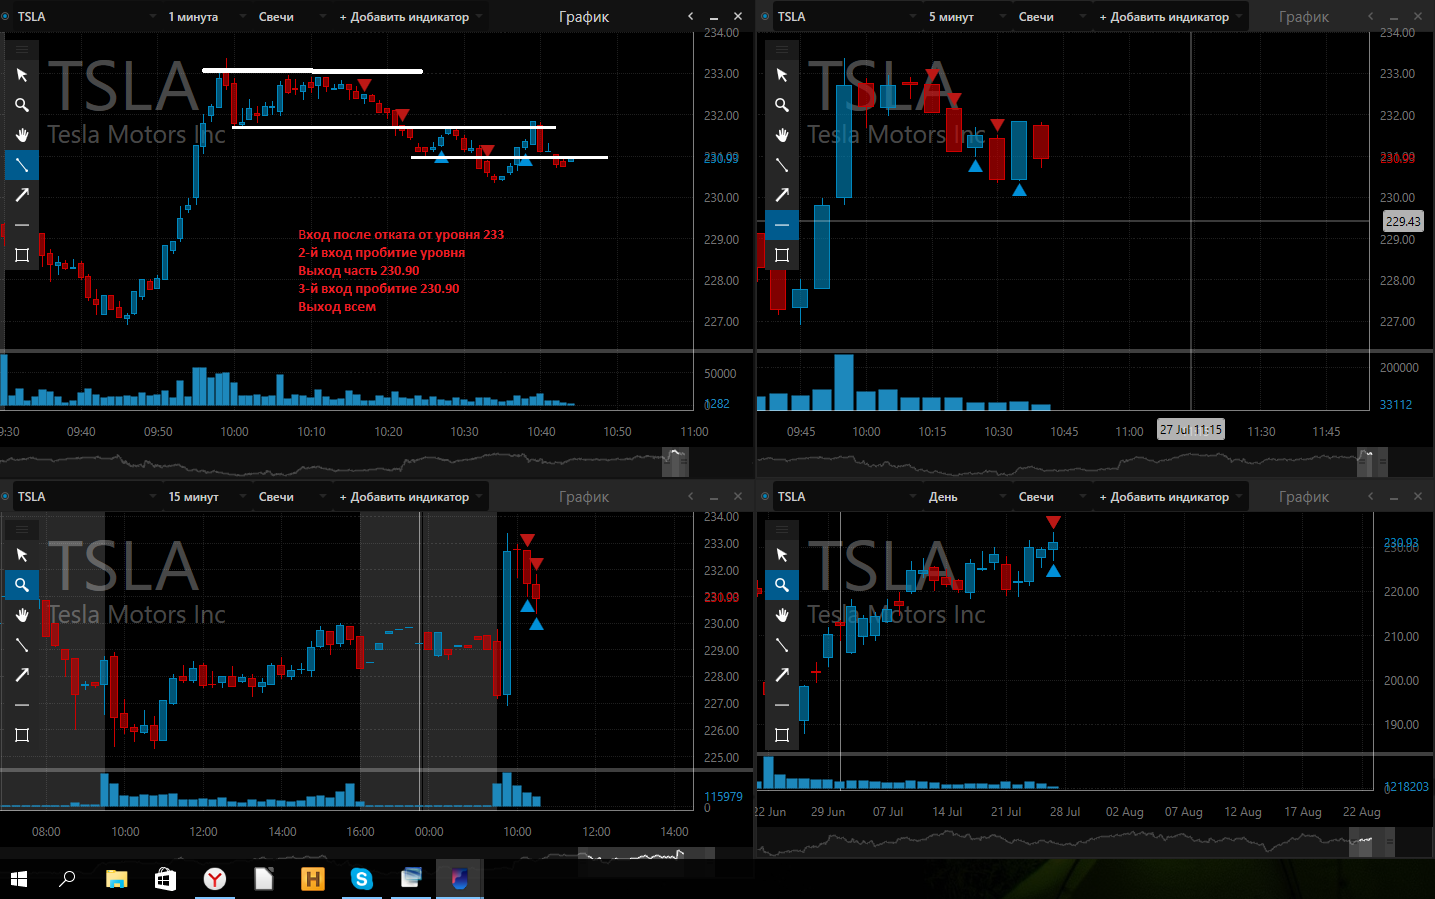Select the zoom magnifier in the 1-minute chart

click(22, 105)
